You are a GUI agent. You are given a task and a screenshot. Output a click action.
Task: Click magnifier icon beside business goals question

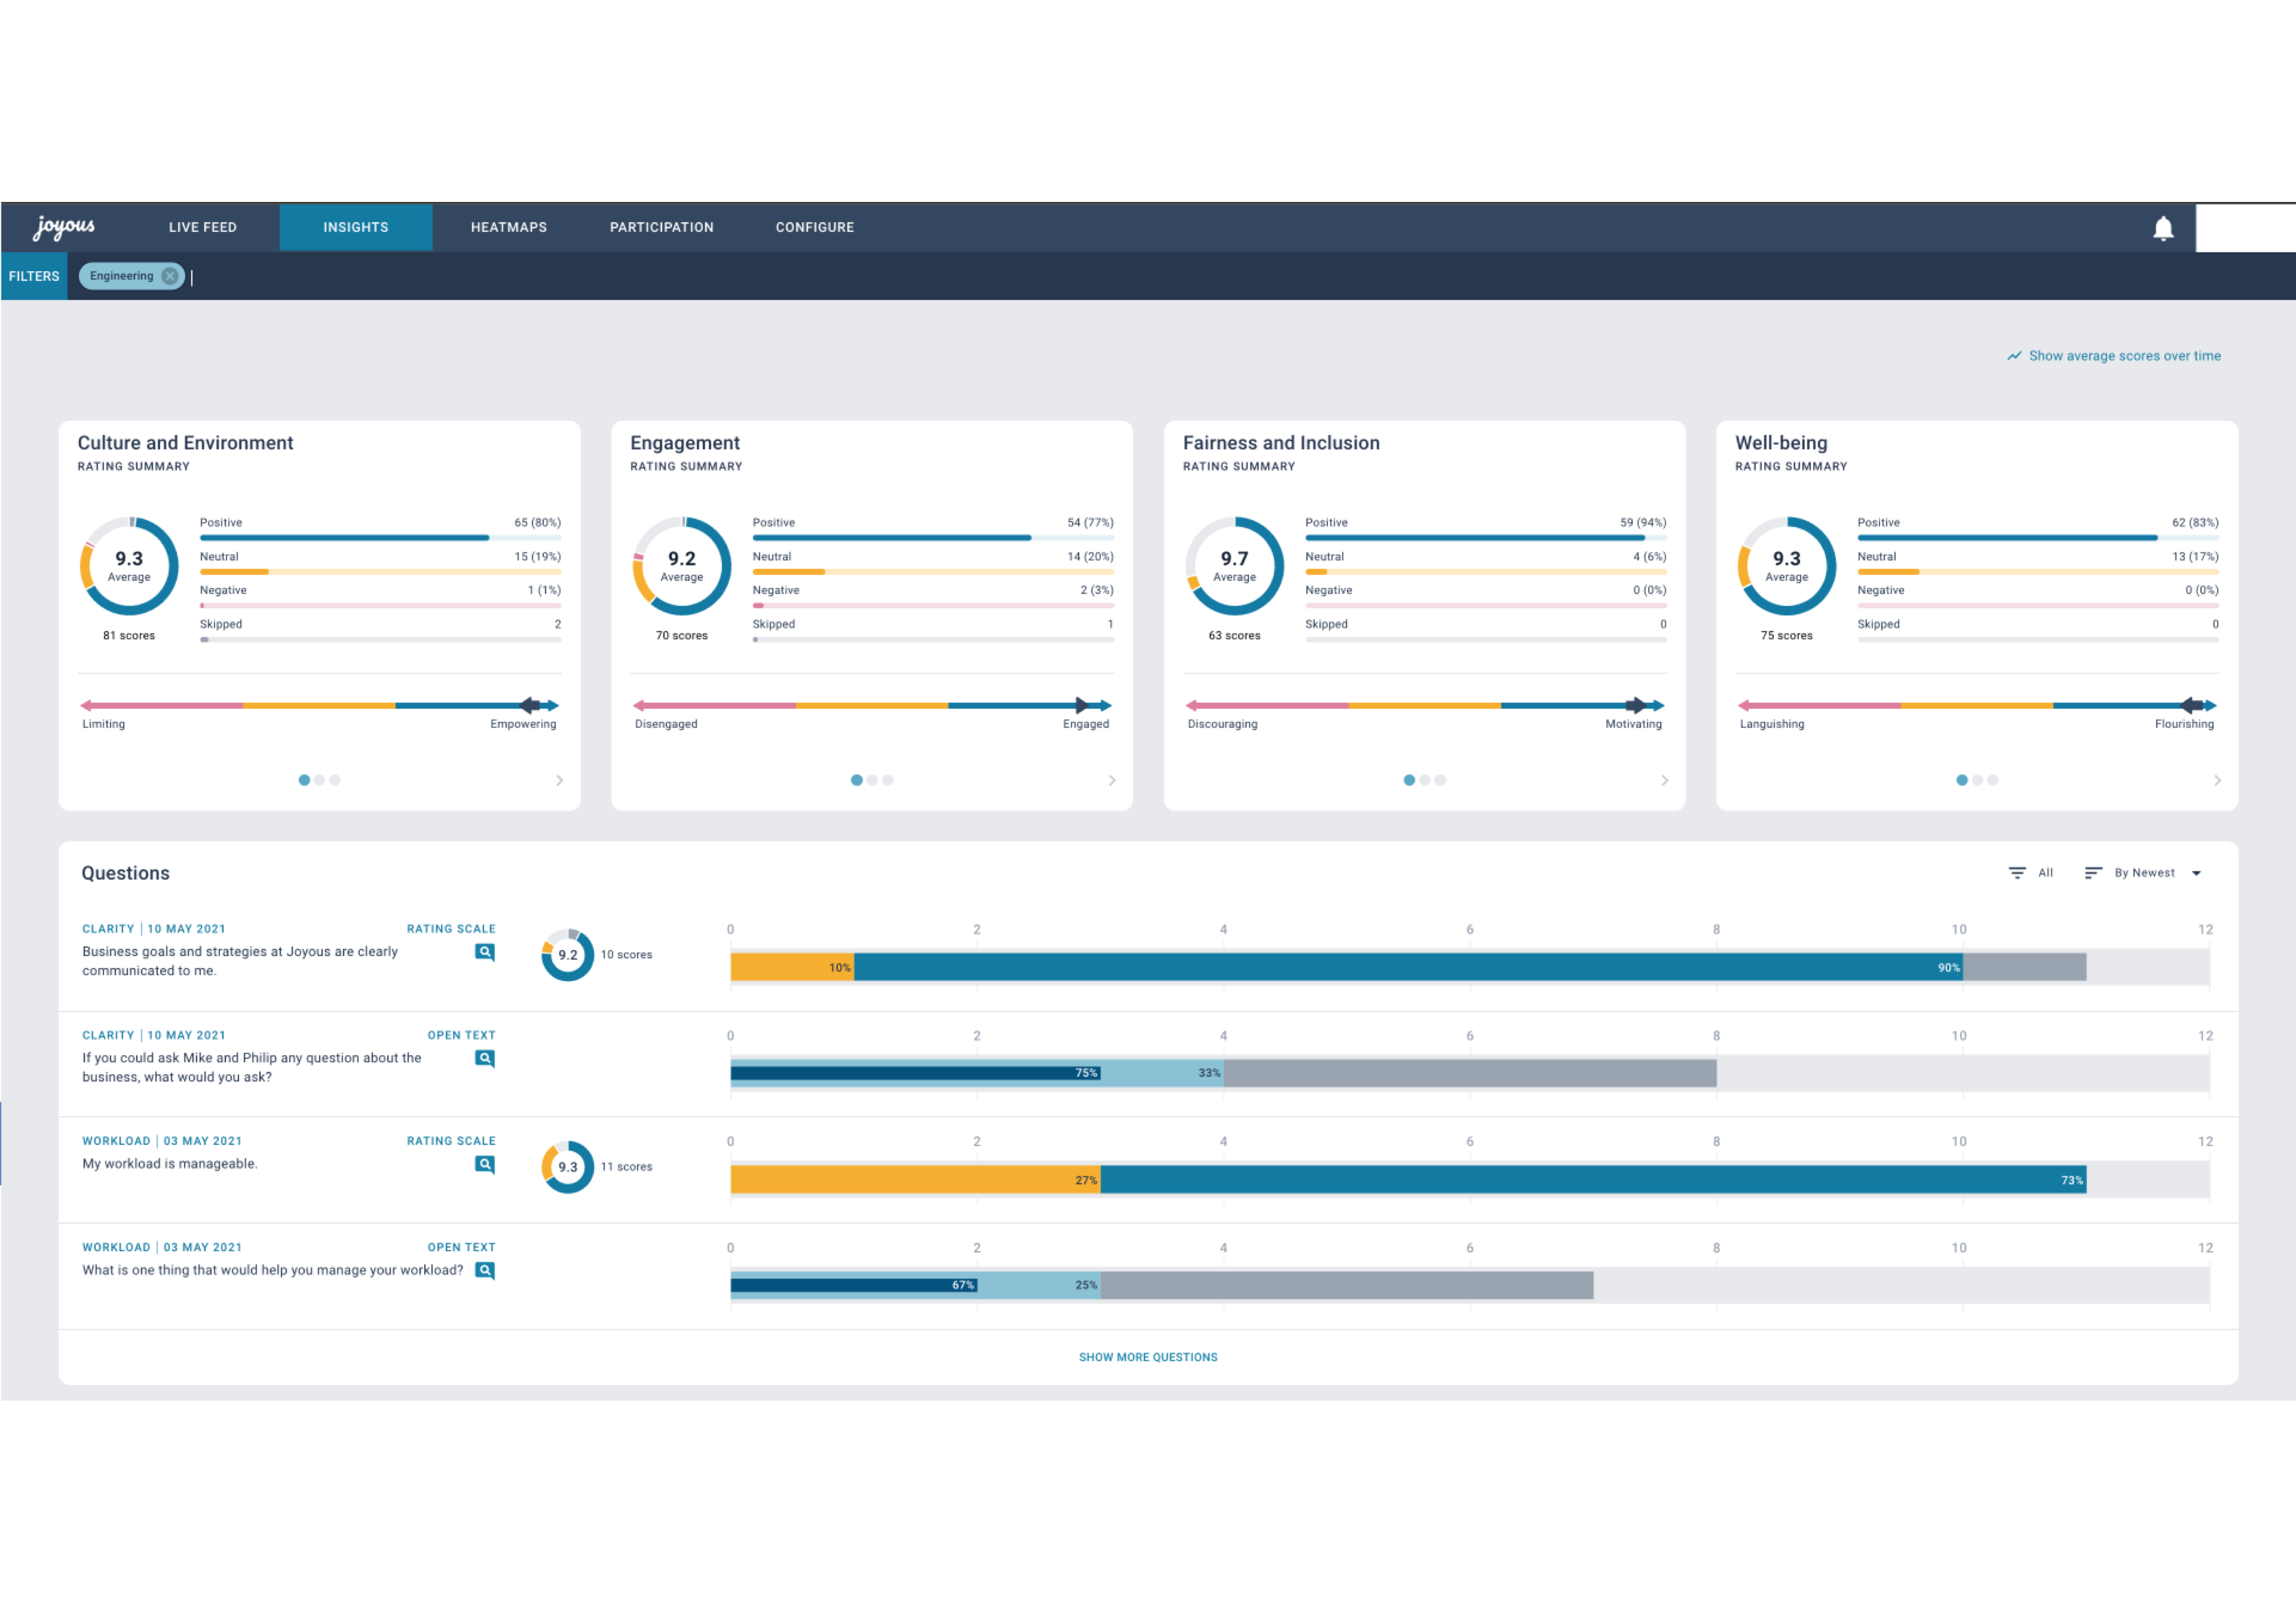(x=485, y=952)
